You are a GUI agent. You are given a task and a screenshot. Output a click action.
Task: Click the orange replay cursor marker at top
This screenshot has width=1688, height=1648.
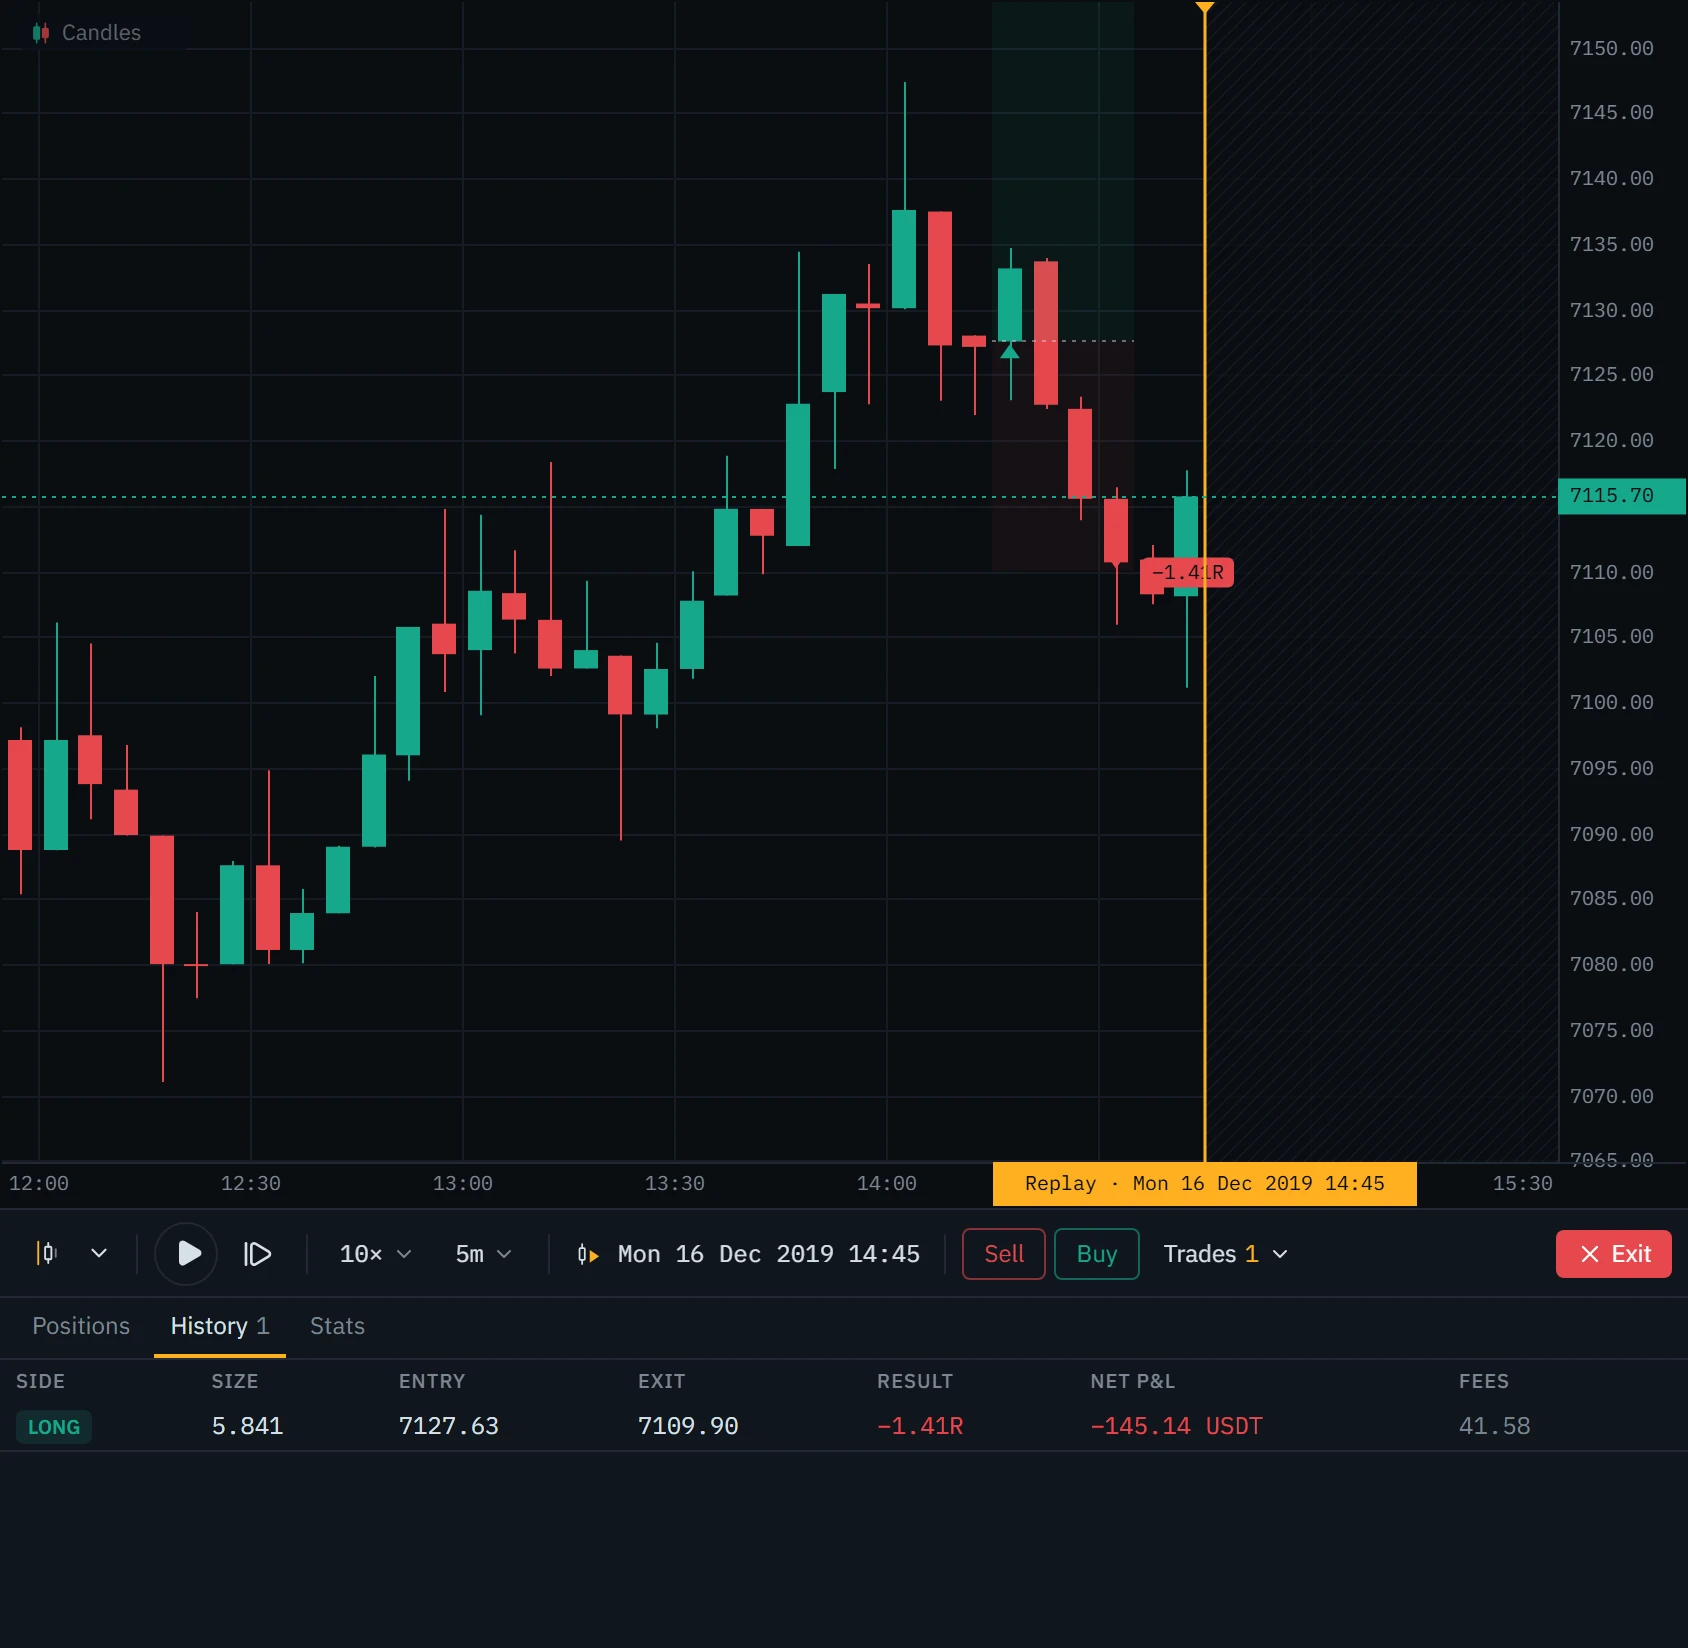(1204, 8)
